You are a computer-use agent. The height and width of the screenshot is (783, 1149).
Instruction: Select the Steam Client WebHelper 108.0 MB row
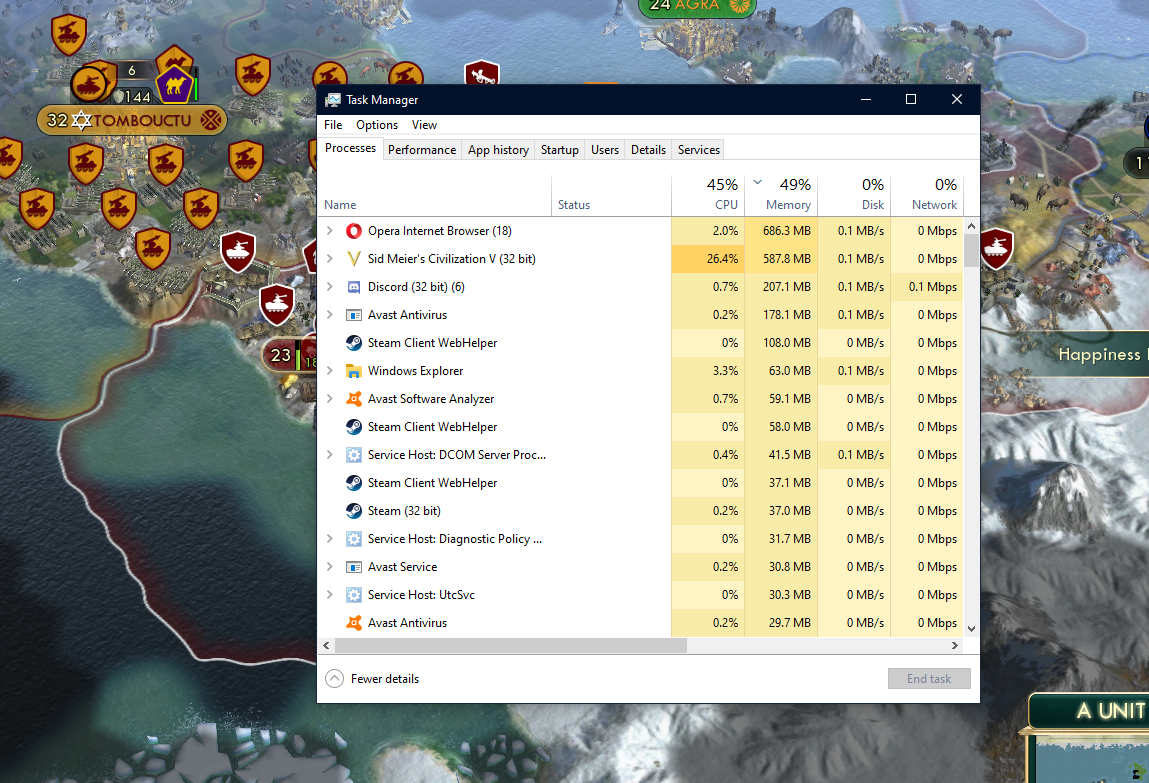click(641, 343)
